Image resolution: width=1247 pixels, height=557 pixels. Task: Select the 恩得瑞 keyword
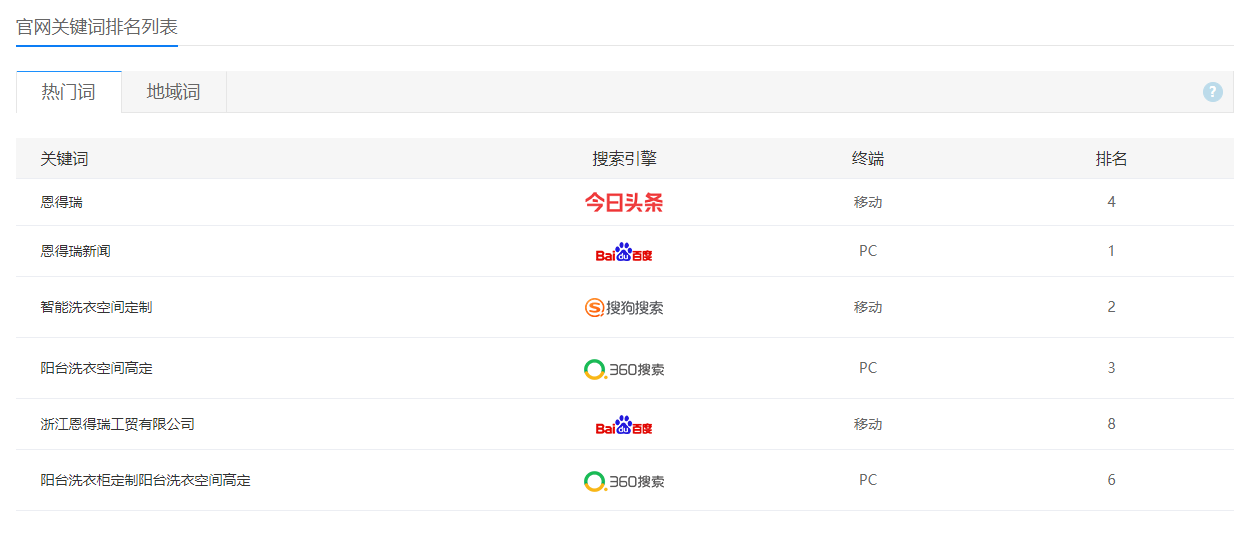point(62,202)
